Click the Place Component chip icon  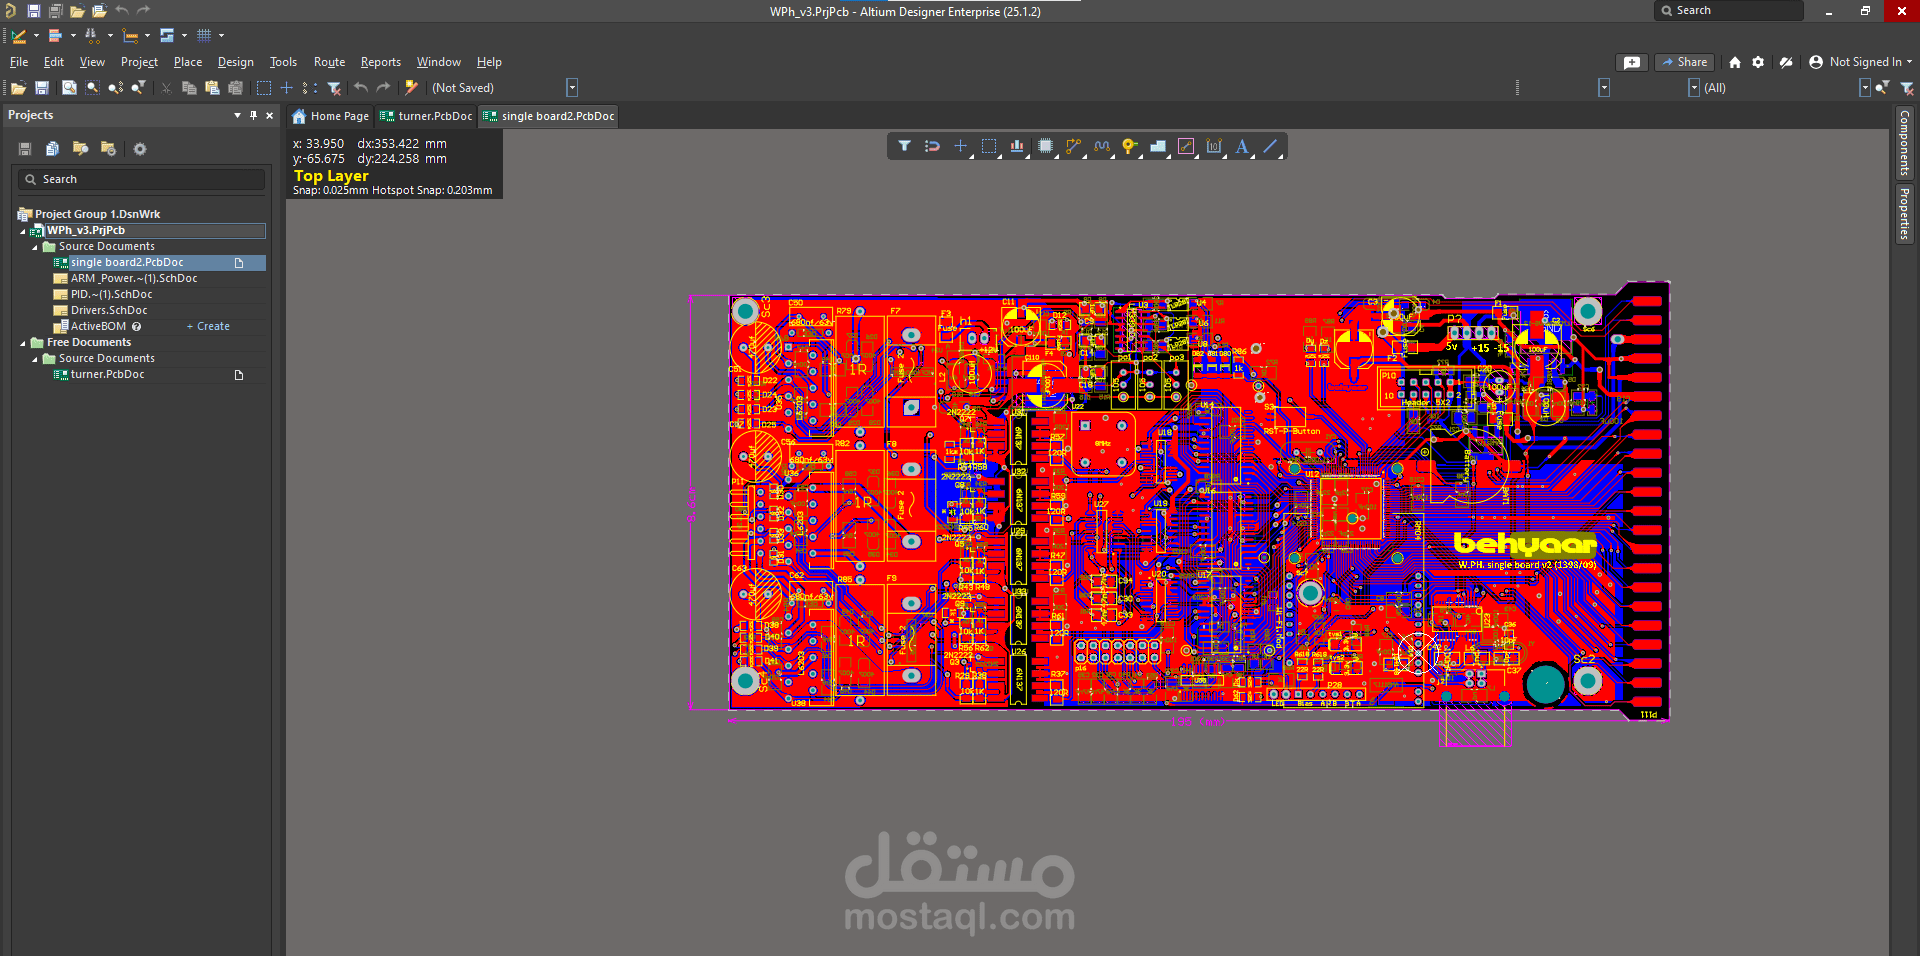point(1045,146)
